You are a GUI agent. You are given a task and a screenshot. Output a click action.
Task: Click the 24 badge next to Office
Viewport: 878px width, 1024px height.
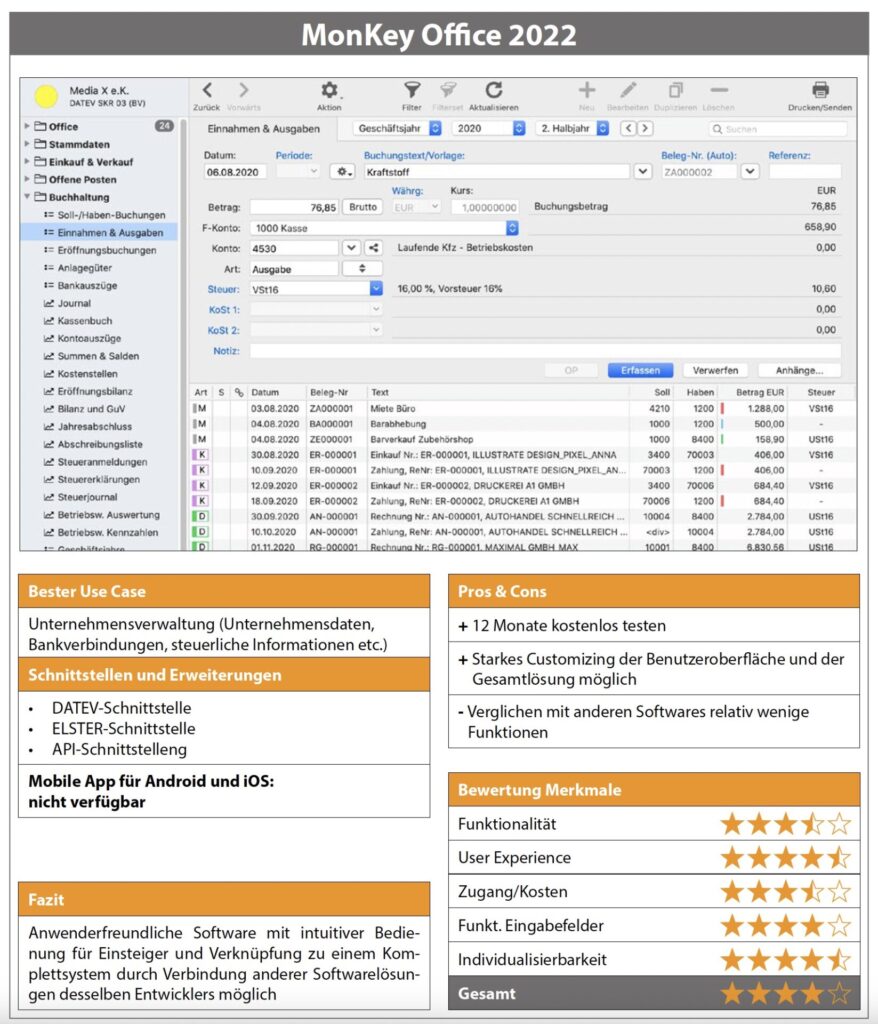point(164,125)
